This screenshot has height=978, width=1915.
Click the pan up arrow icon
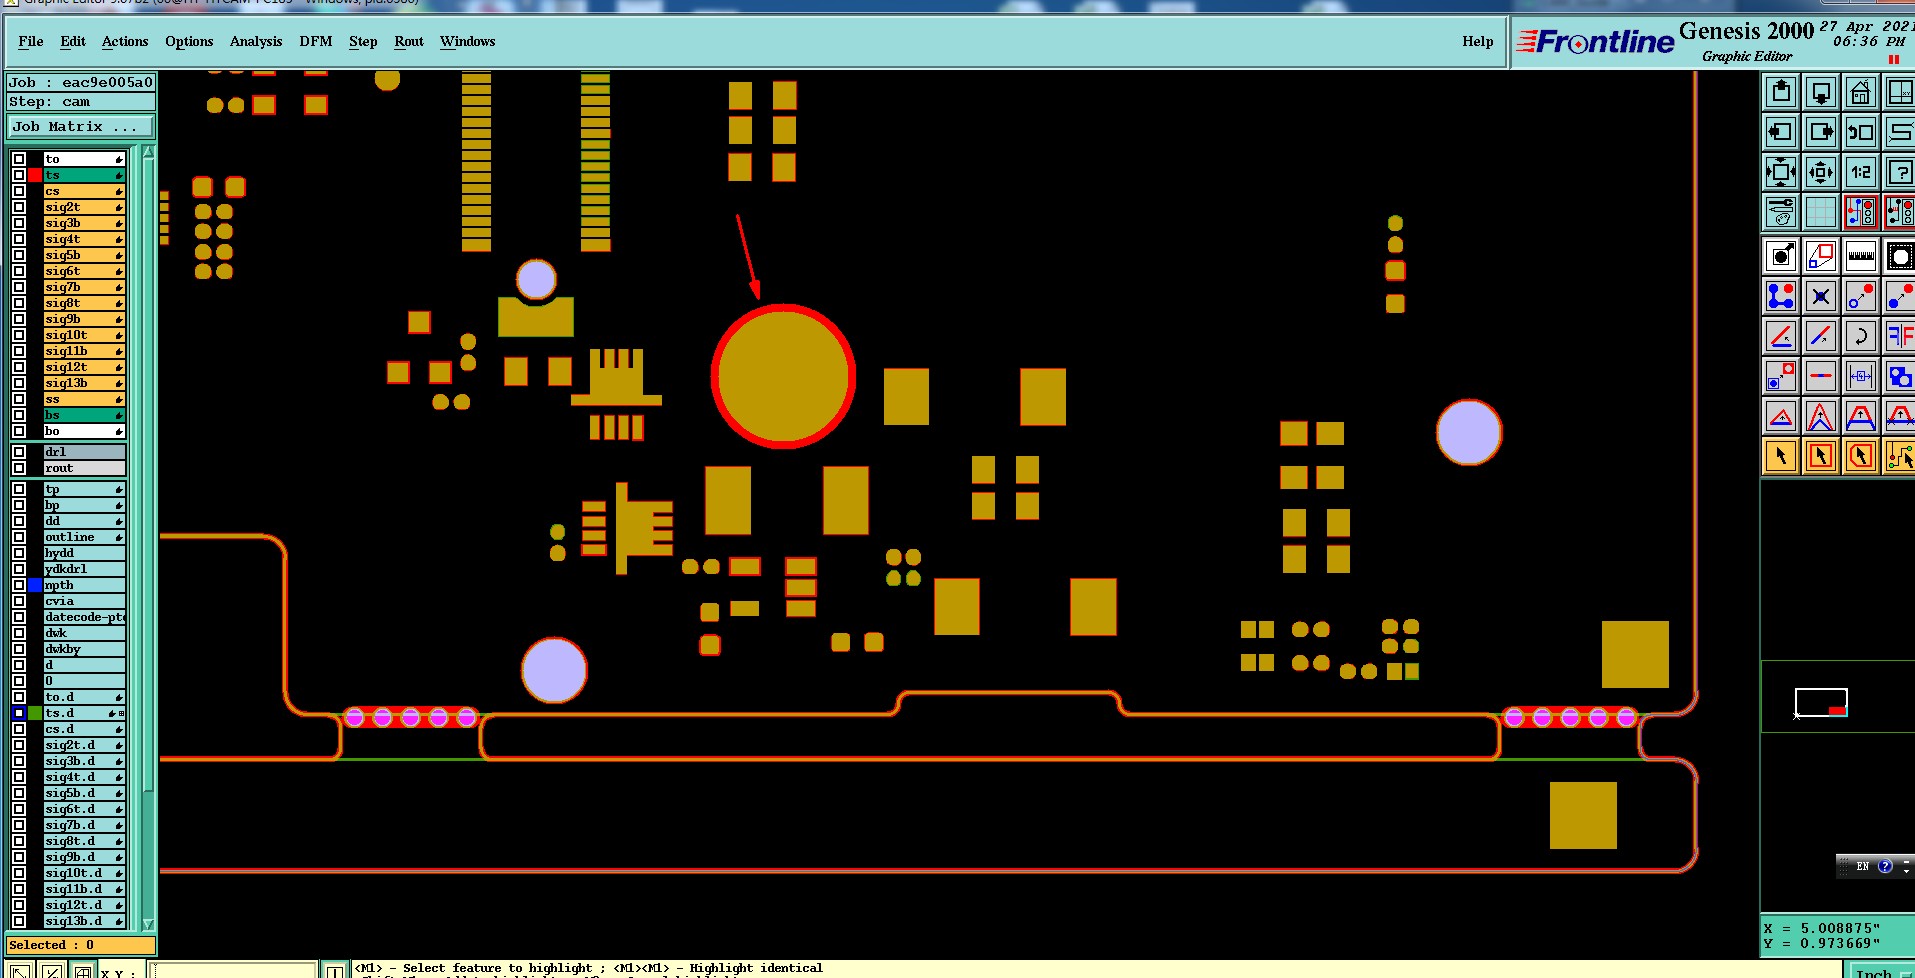[x=1781, y=92]
